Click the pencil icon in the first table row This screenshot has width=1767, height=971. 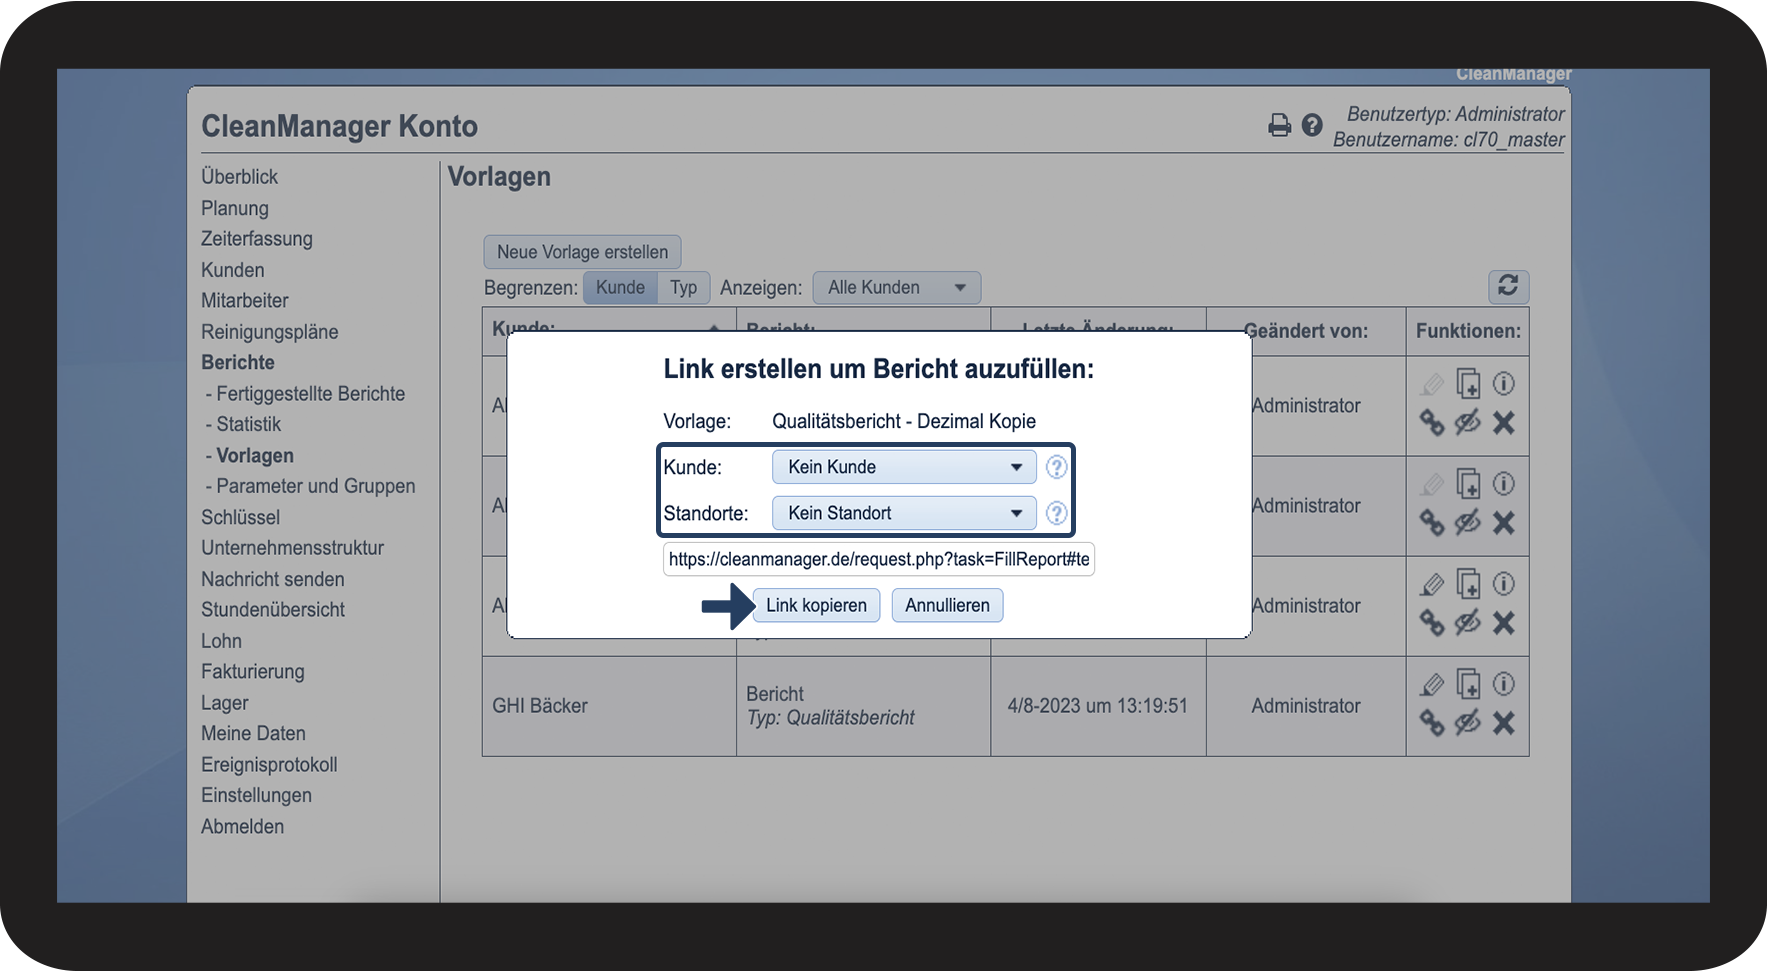[x=1432, y=385]
